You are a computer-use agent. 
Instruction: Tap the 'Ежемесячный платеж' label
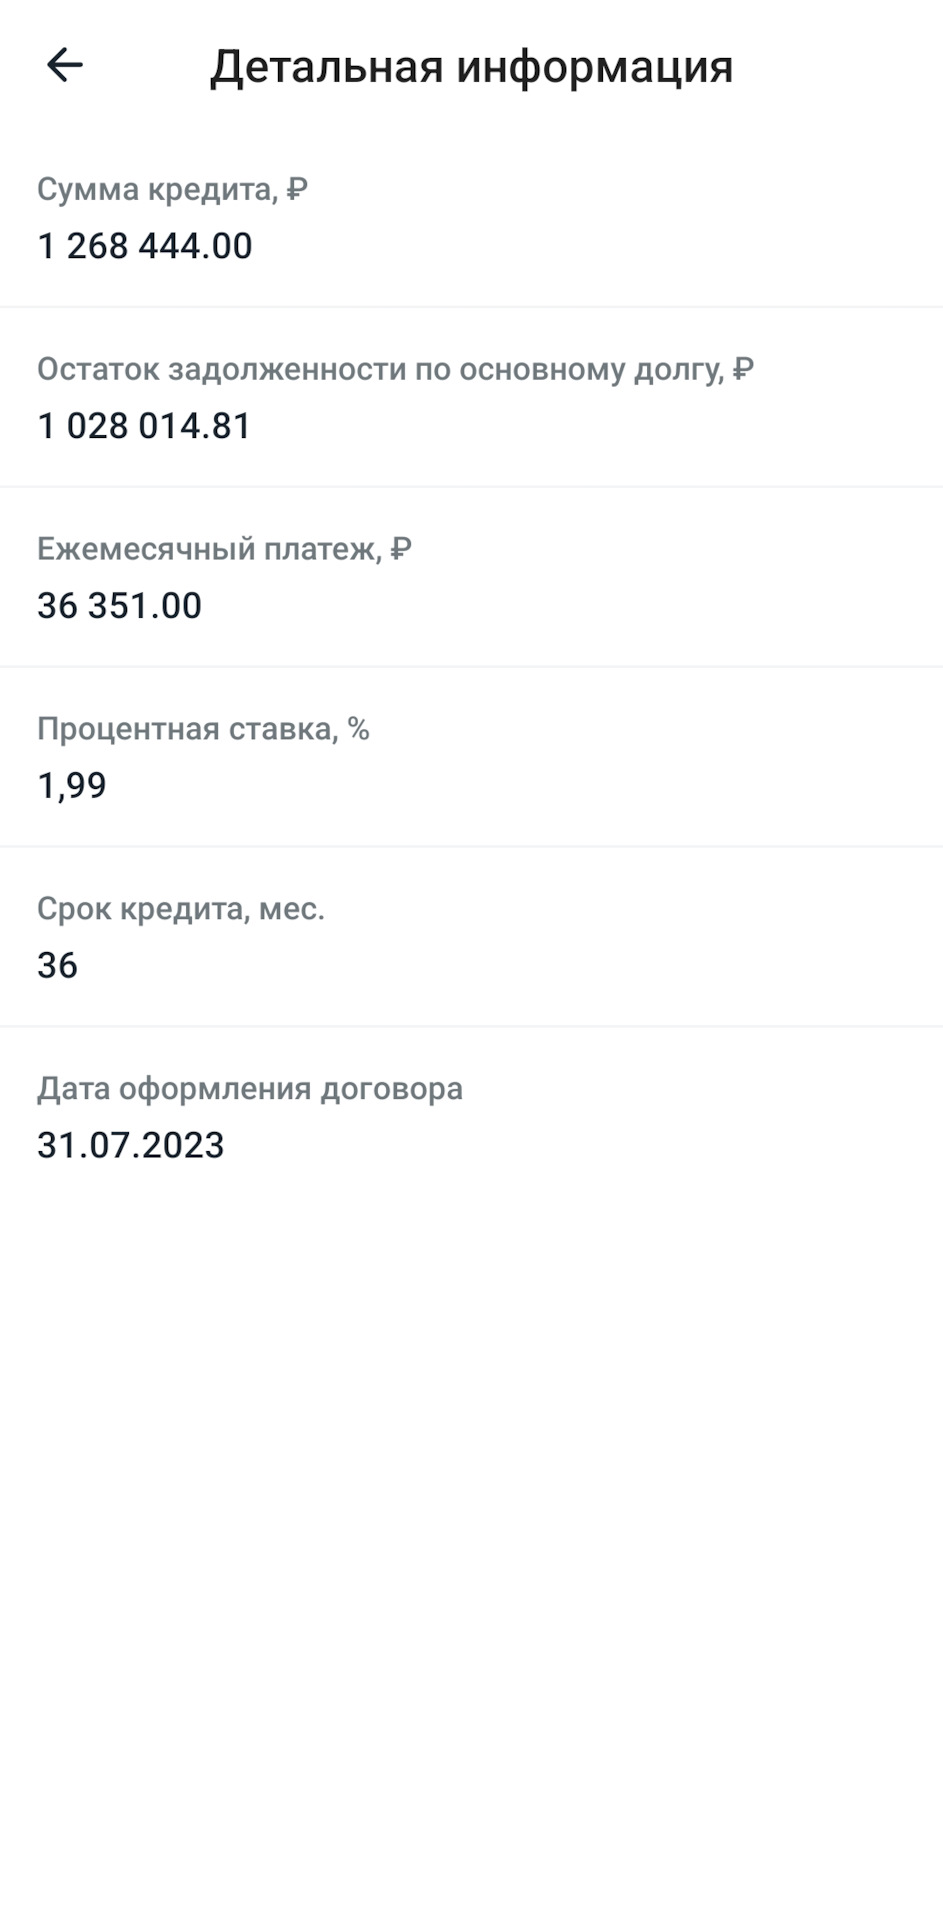(x=209, y=549)
